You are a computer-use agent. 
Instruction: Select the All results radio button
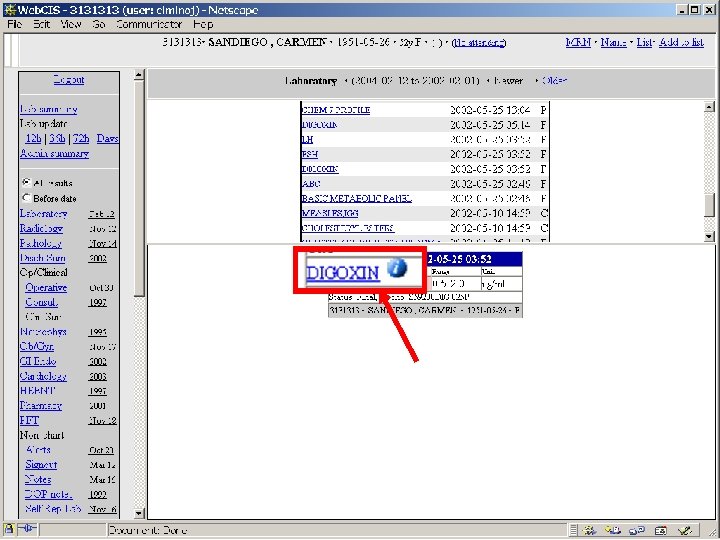pos(26,183)
